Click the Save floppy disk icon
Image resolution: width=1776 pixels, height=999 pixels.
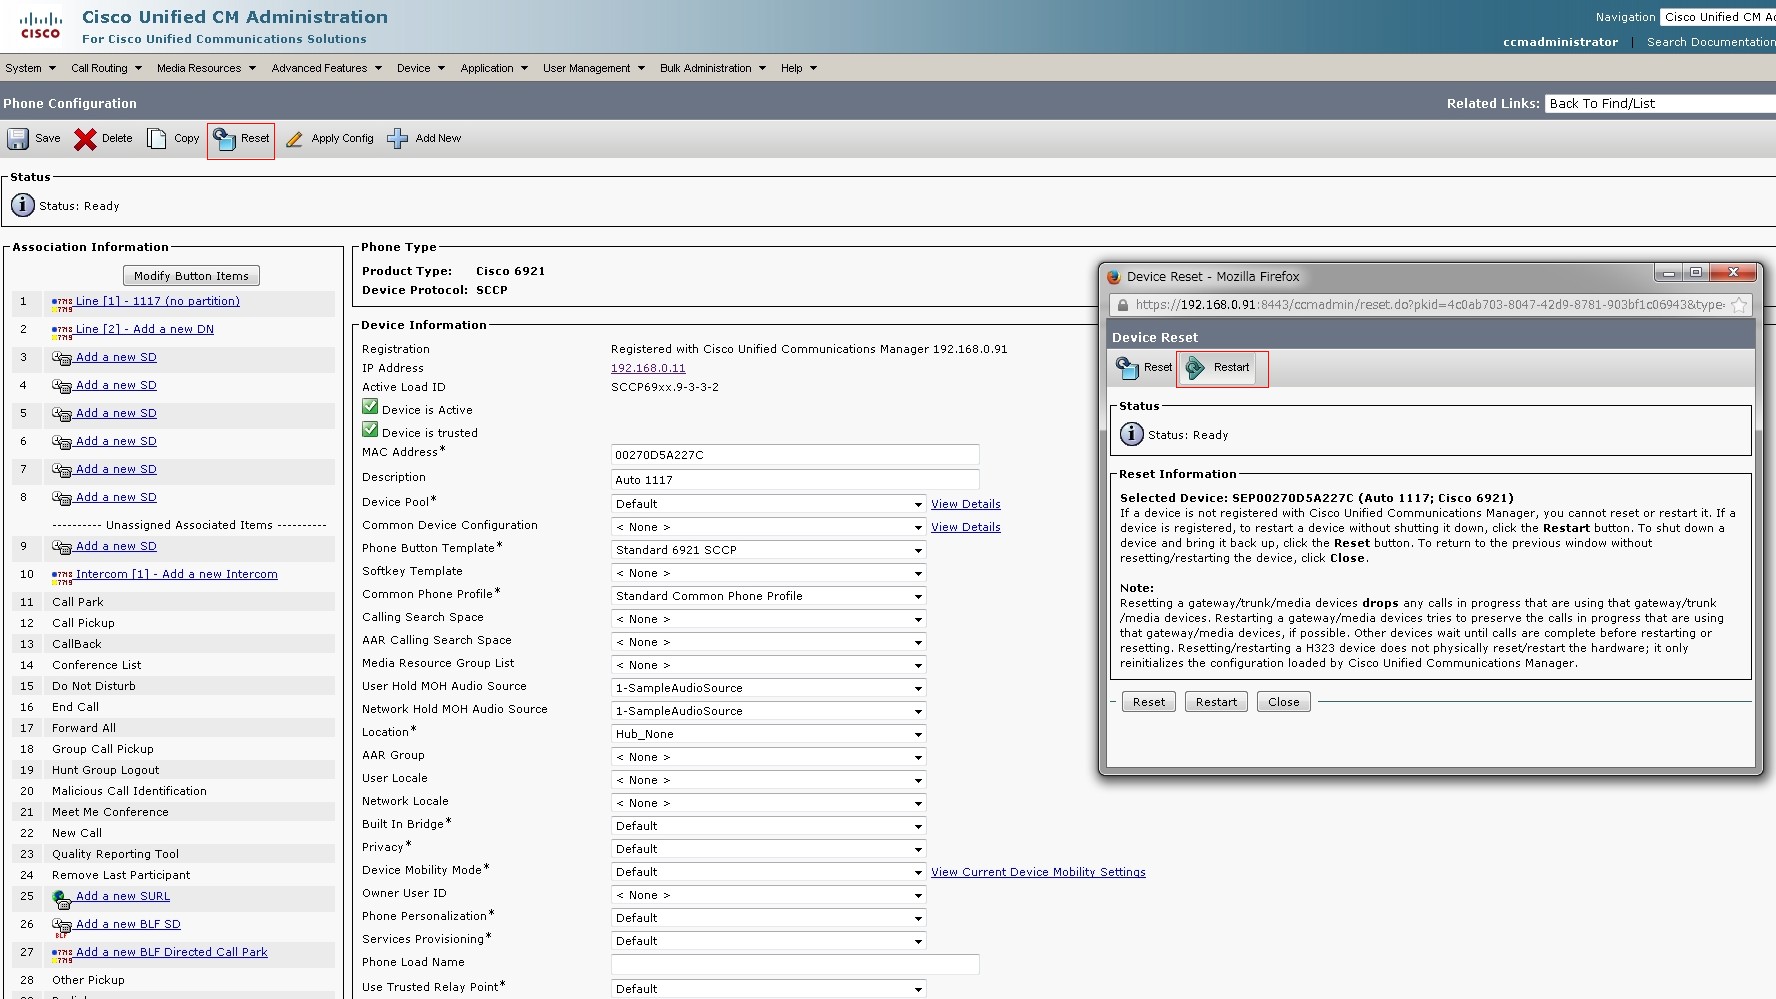18,139
